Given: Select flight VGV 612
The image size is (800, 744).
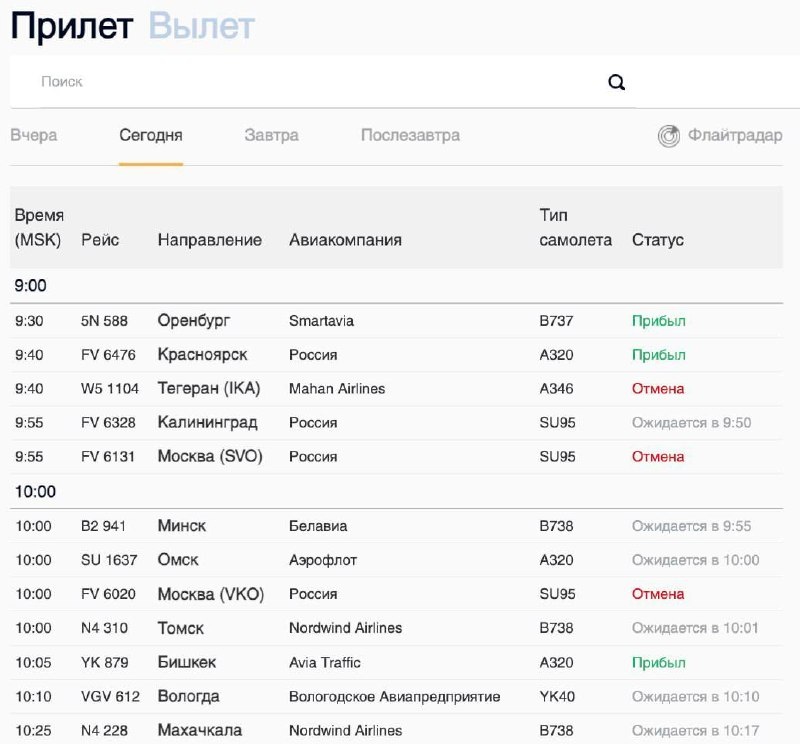Looking at the screenshot, I should click(x=110, y=697).
